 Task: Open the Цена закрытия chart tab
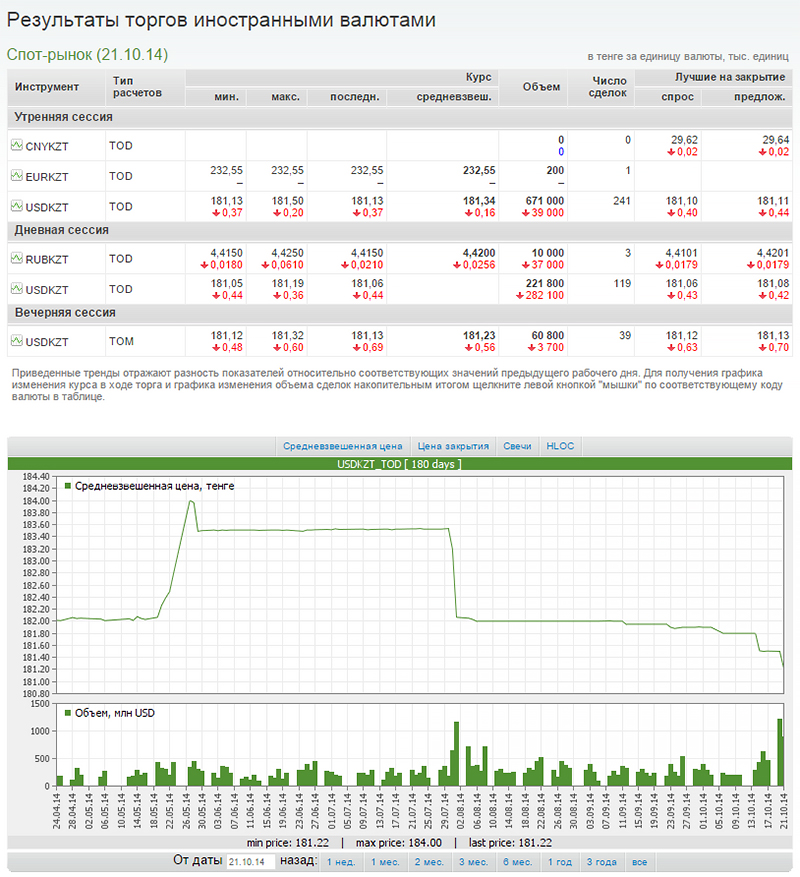(453, 446)
